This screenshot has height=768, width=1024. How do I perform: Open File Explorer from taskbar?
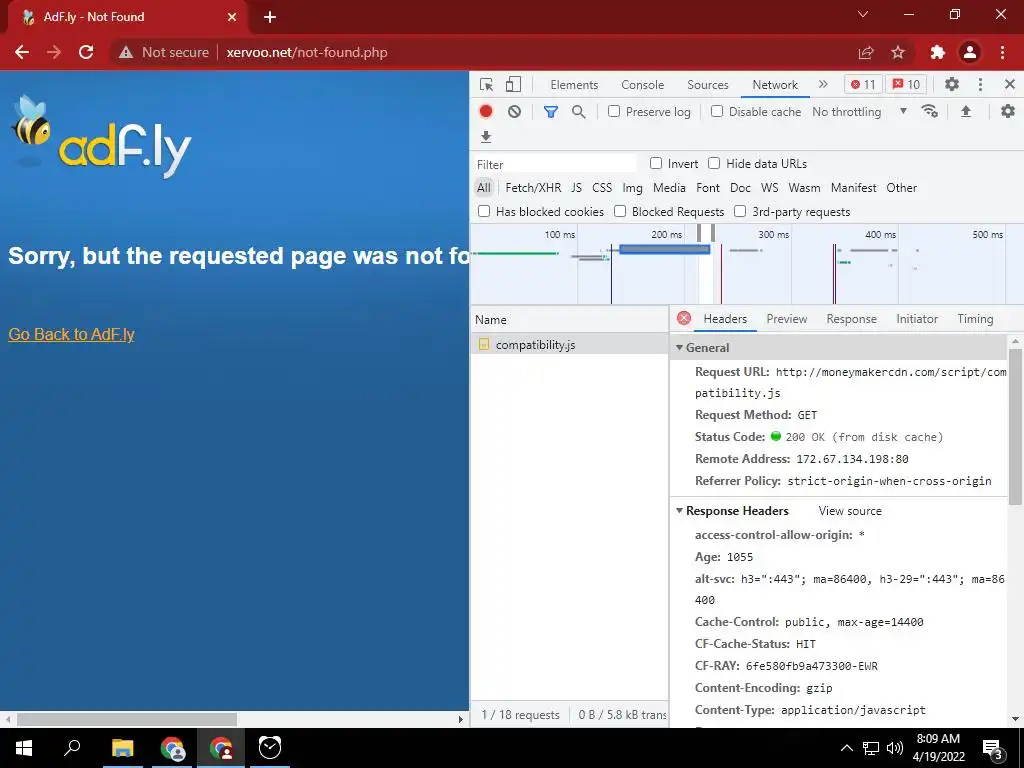tap(122, 748)
